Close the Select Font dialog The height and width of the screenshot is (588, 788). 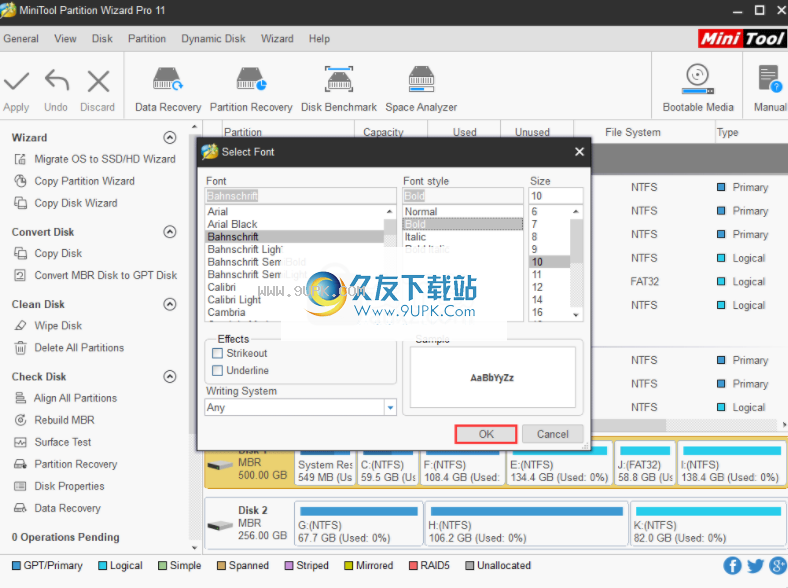point(579,152)
